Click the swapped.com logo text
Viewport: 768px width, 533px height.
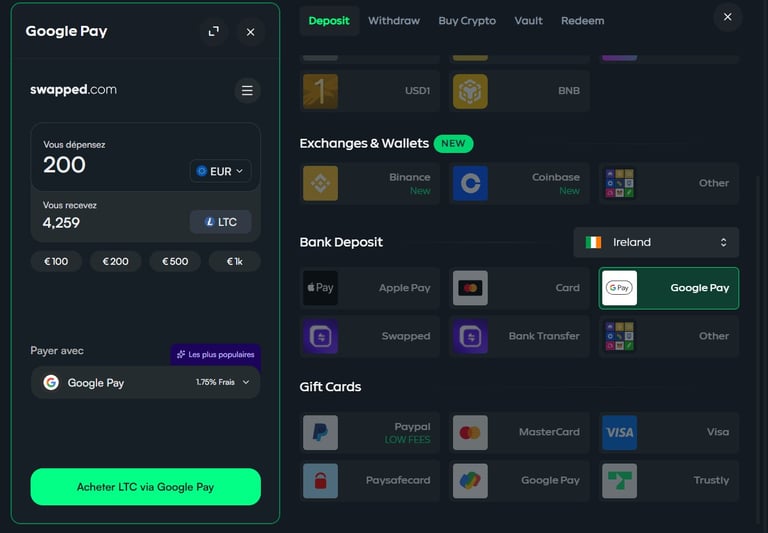click(x=73, y=90)
